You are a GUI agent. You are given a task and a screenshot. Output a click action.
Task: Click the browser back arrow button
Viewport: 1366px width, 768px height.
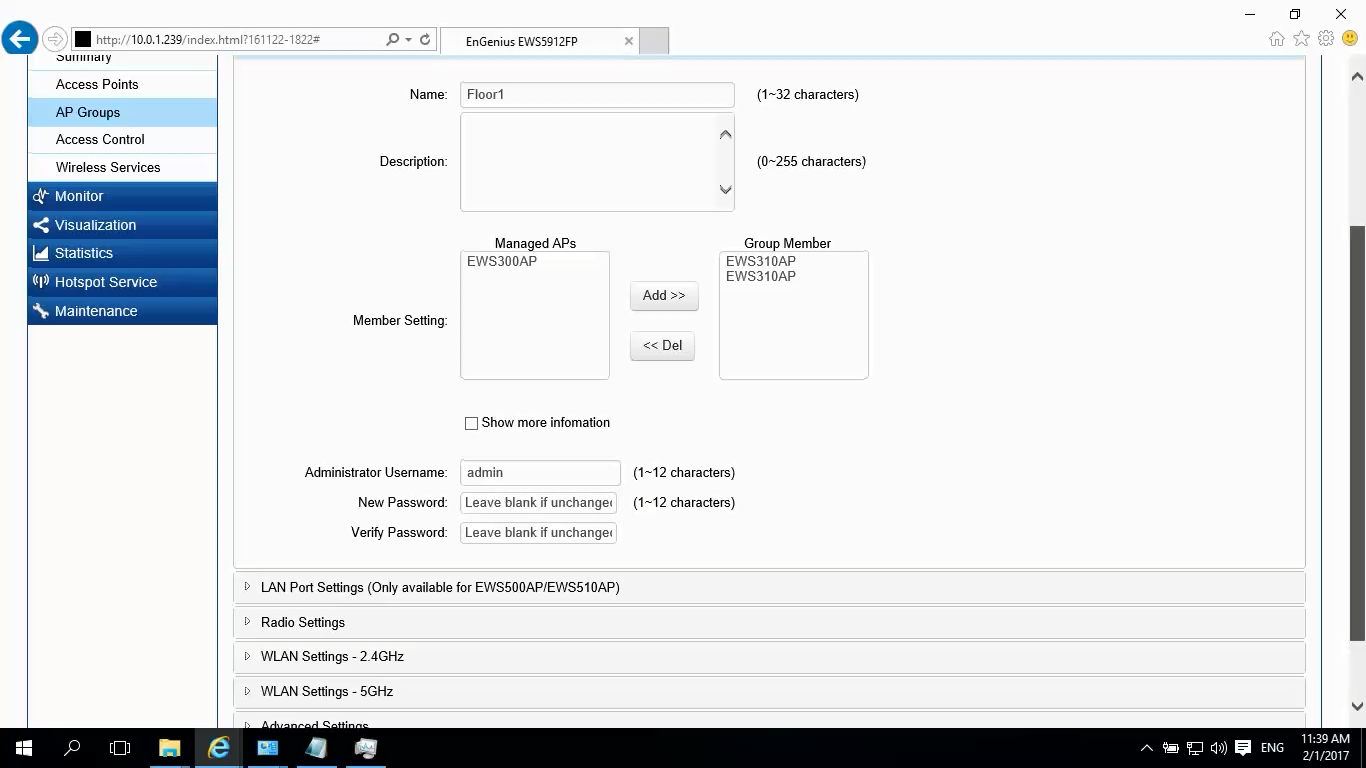(x=20, y=39)
